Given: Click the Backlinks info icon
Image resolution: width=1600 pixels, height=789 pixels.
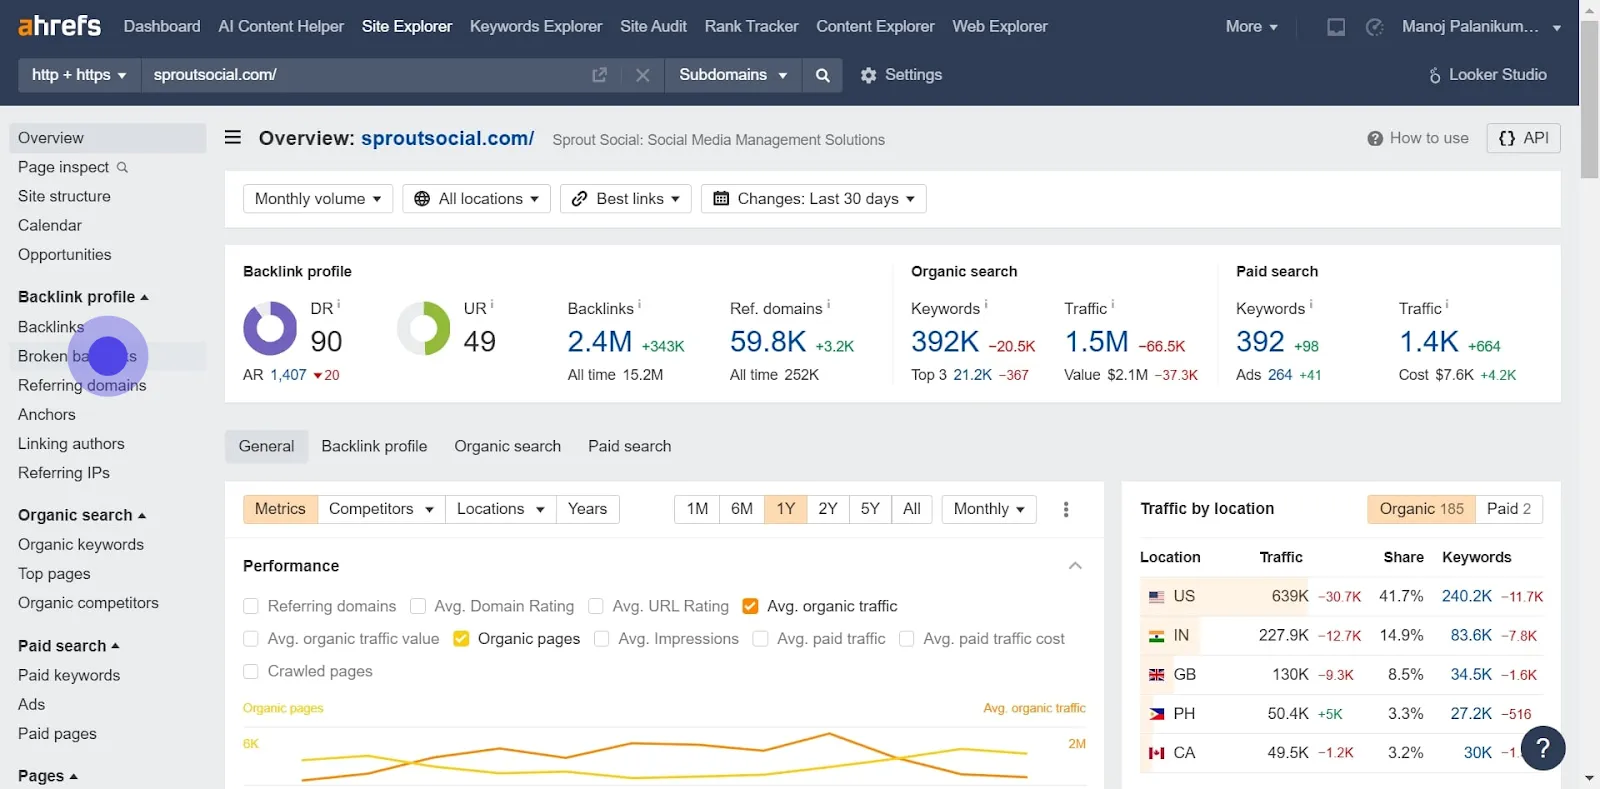Looking at the screenshot, I should 639,304.
